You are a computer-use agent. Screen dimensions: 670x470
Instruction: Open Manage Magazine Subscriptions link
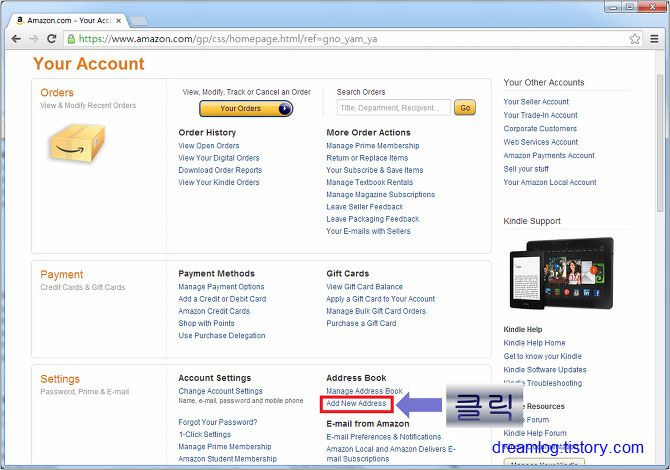pyautogui.click(x=380, y=194)
